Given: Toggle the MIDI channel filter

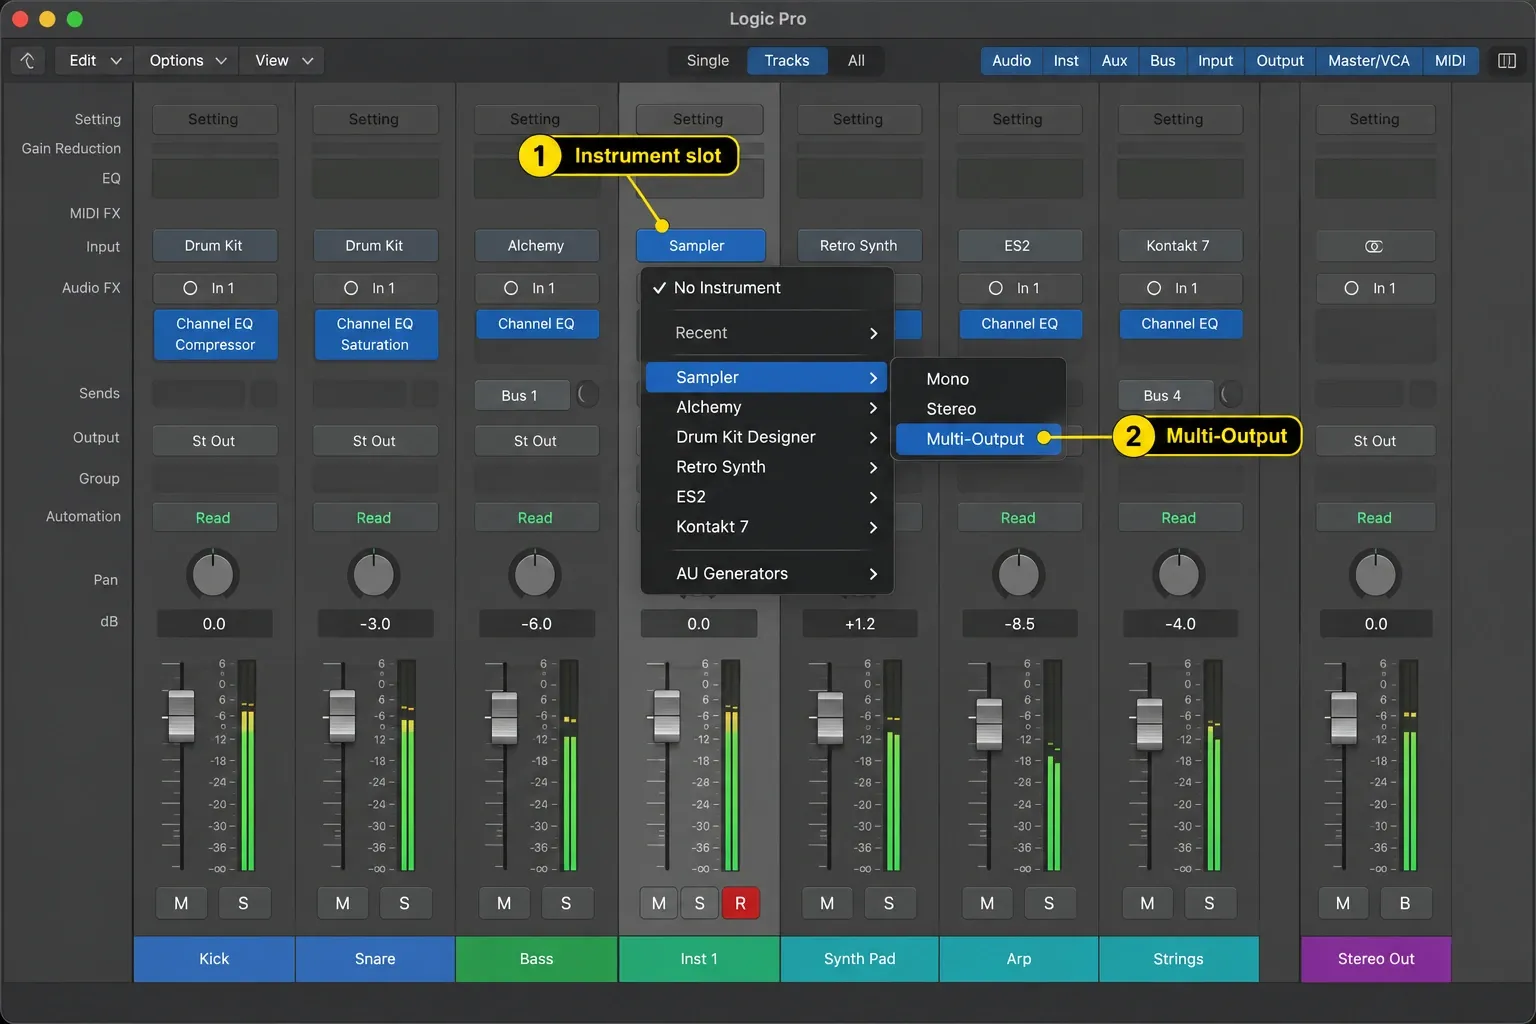Looking at the screenshot, I should tap(1450, 61).
